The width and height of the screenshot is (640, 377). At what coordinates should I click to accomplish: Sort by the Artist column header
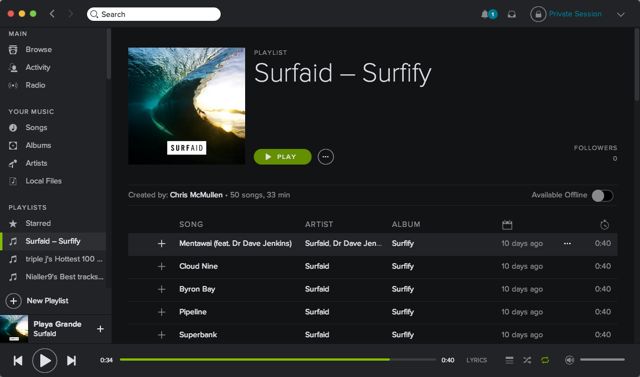tap(319, 224)
